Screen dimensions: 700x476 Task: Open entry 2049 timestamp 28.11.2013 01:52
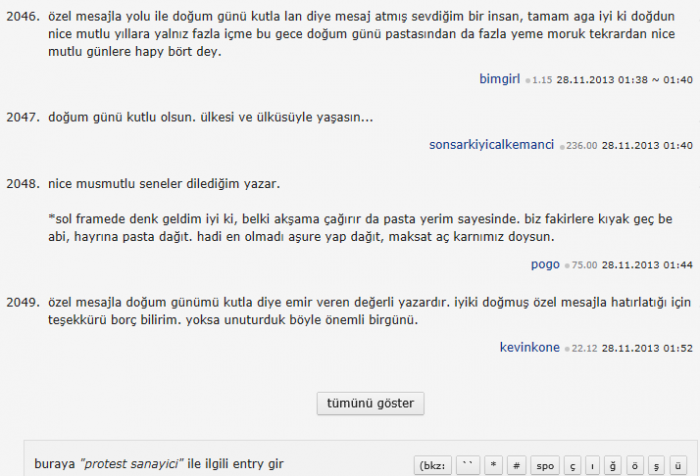647,348
